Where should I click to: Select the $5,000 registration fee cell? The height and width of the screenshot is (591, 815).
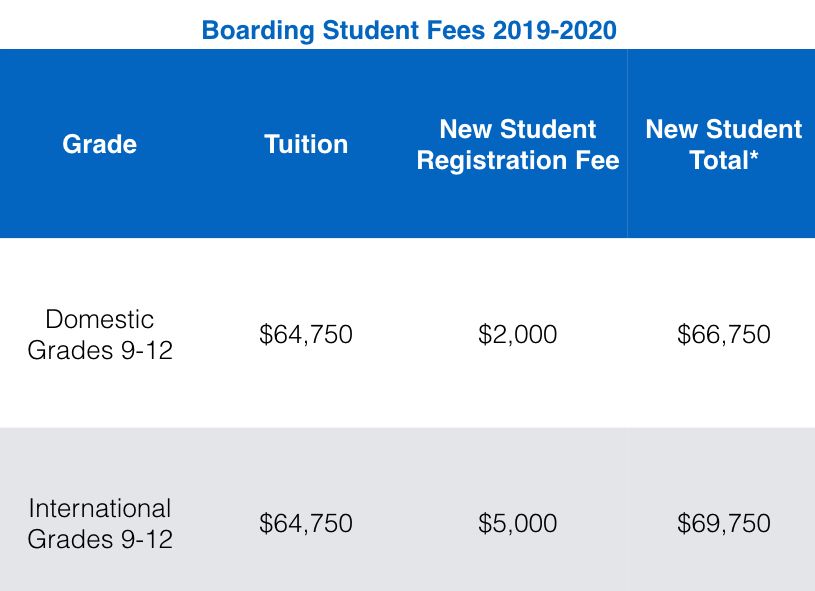(x=517, y=523)
